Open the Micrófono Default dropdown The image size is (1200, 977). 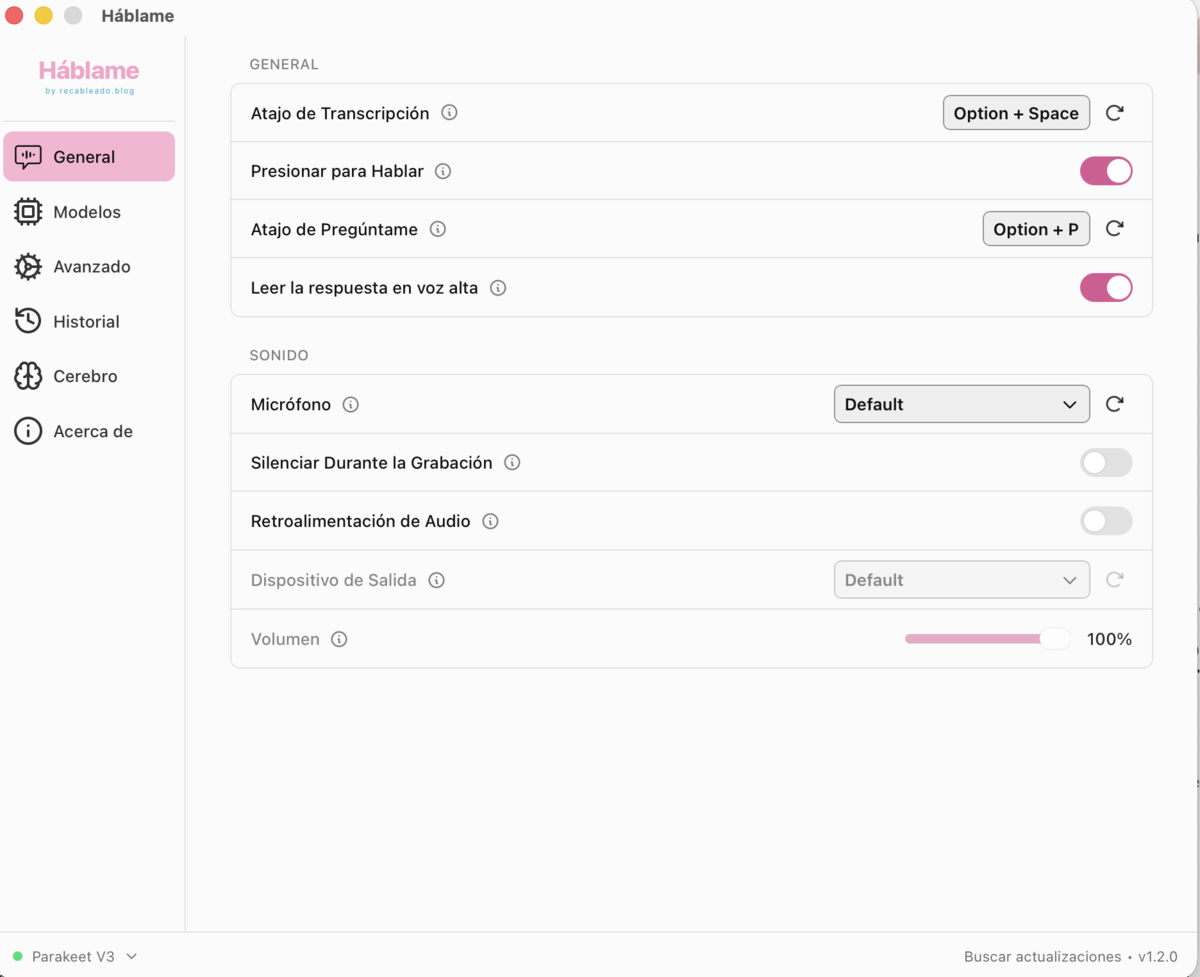(x=962, y=404)
